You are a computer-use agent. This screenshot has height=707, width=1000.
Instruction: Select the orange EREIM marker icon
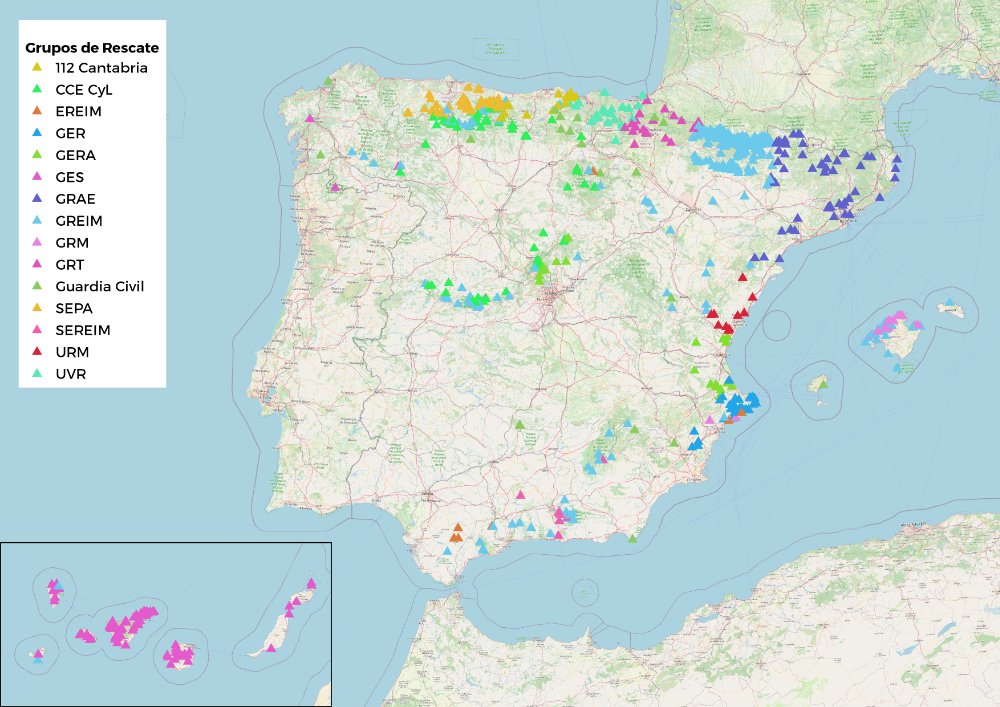pos(35,112)
